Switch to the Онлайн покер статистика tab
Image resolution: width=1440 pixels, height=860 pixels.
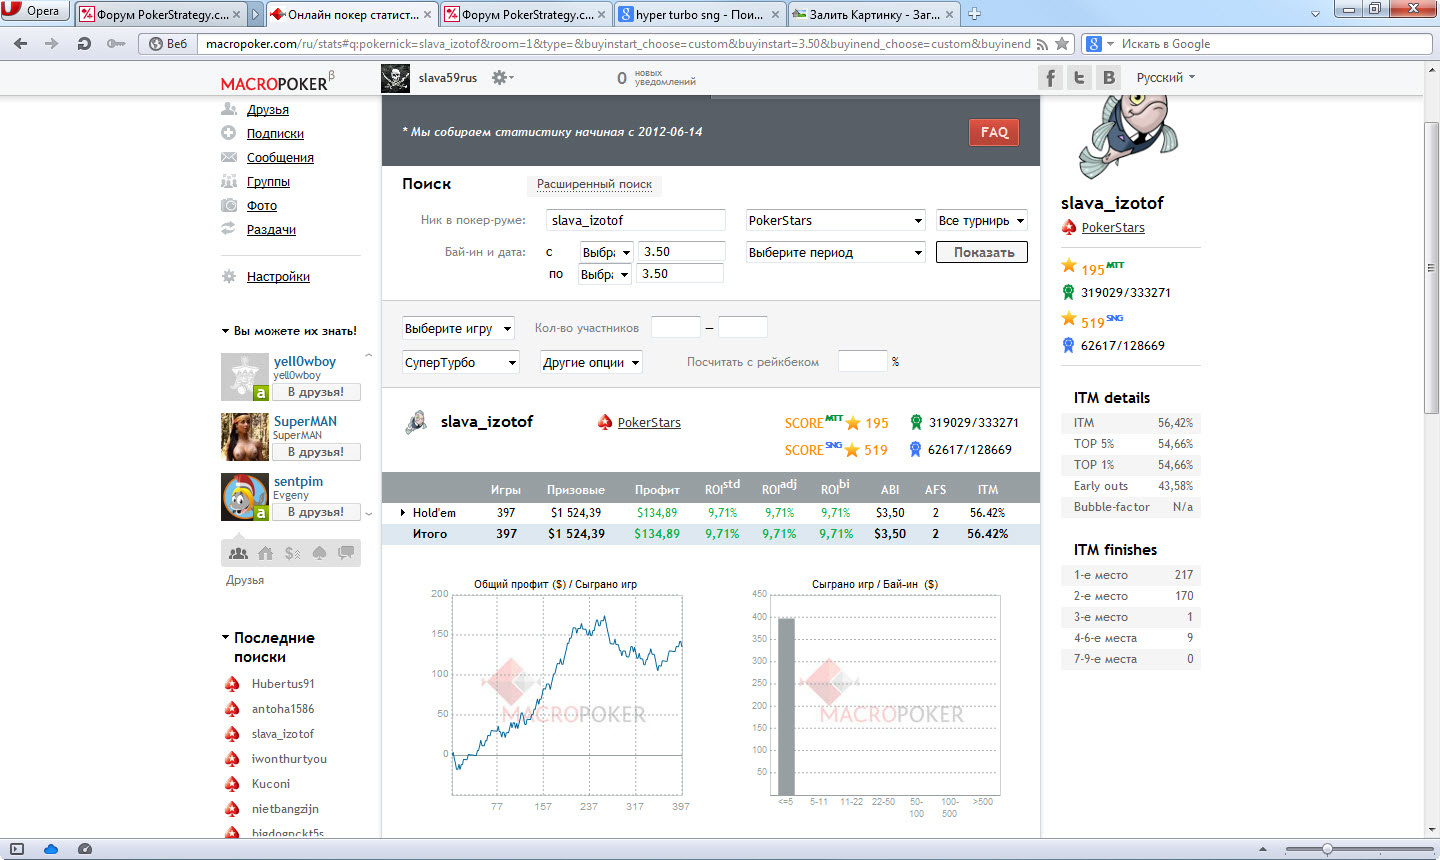(352, 14)
